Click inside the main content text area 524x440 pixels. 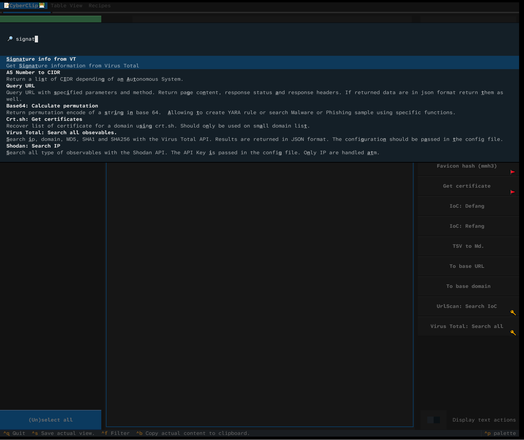260,294
